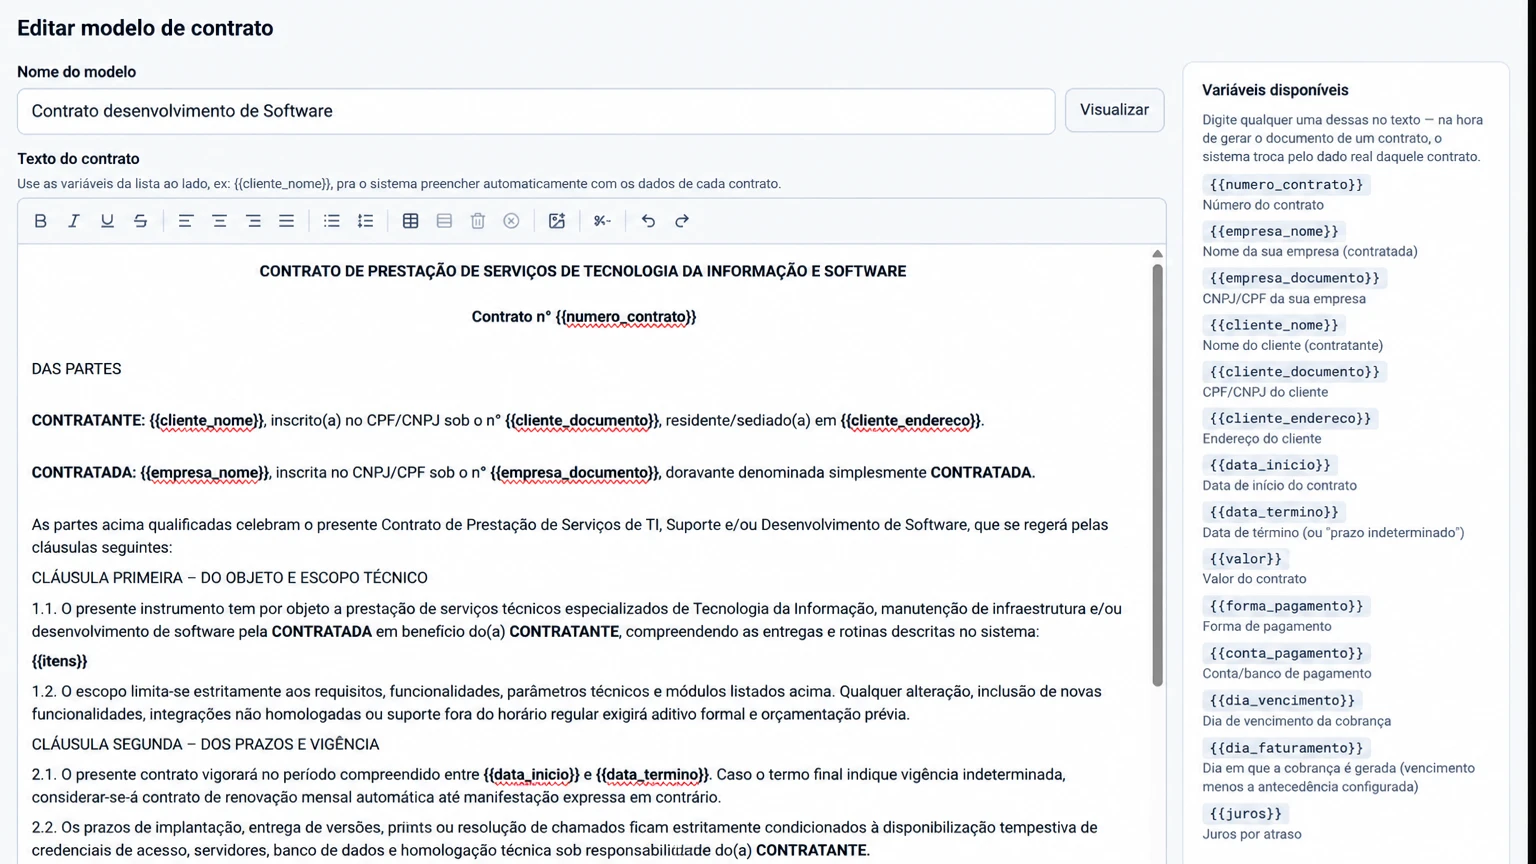Center-align the text
This screenshot has width=1536, height=864.
[219, 221]
